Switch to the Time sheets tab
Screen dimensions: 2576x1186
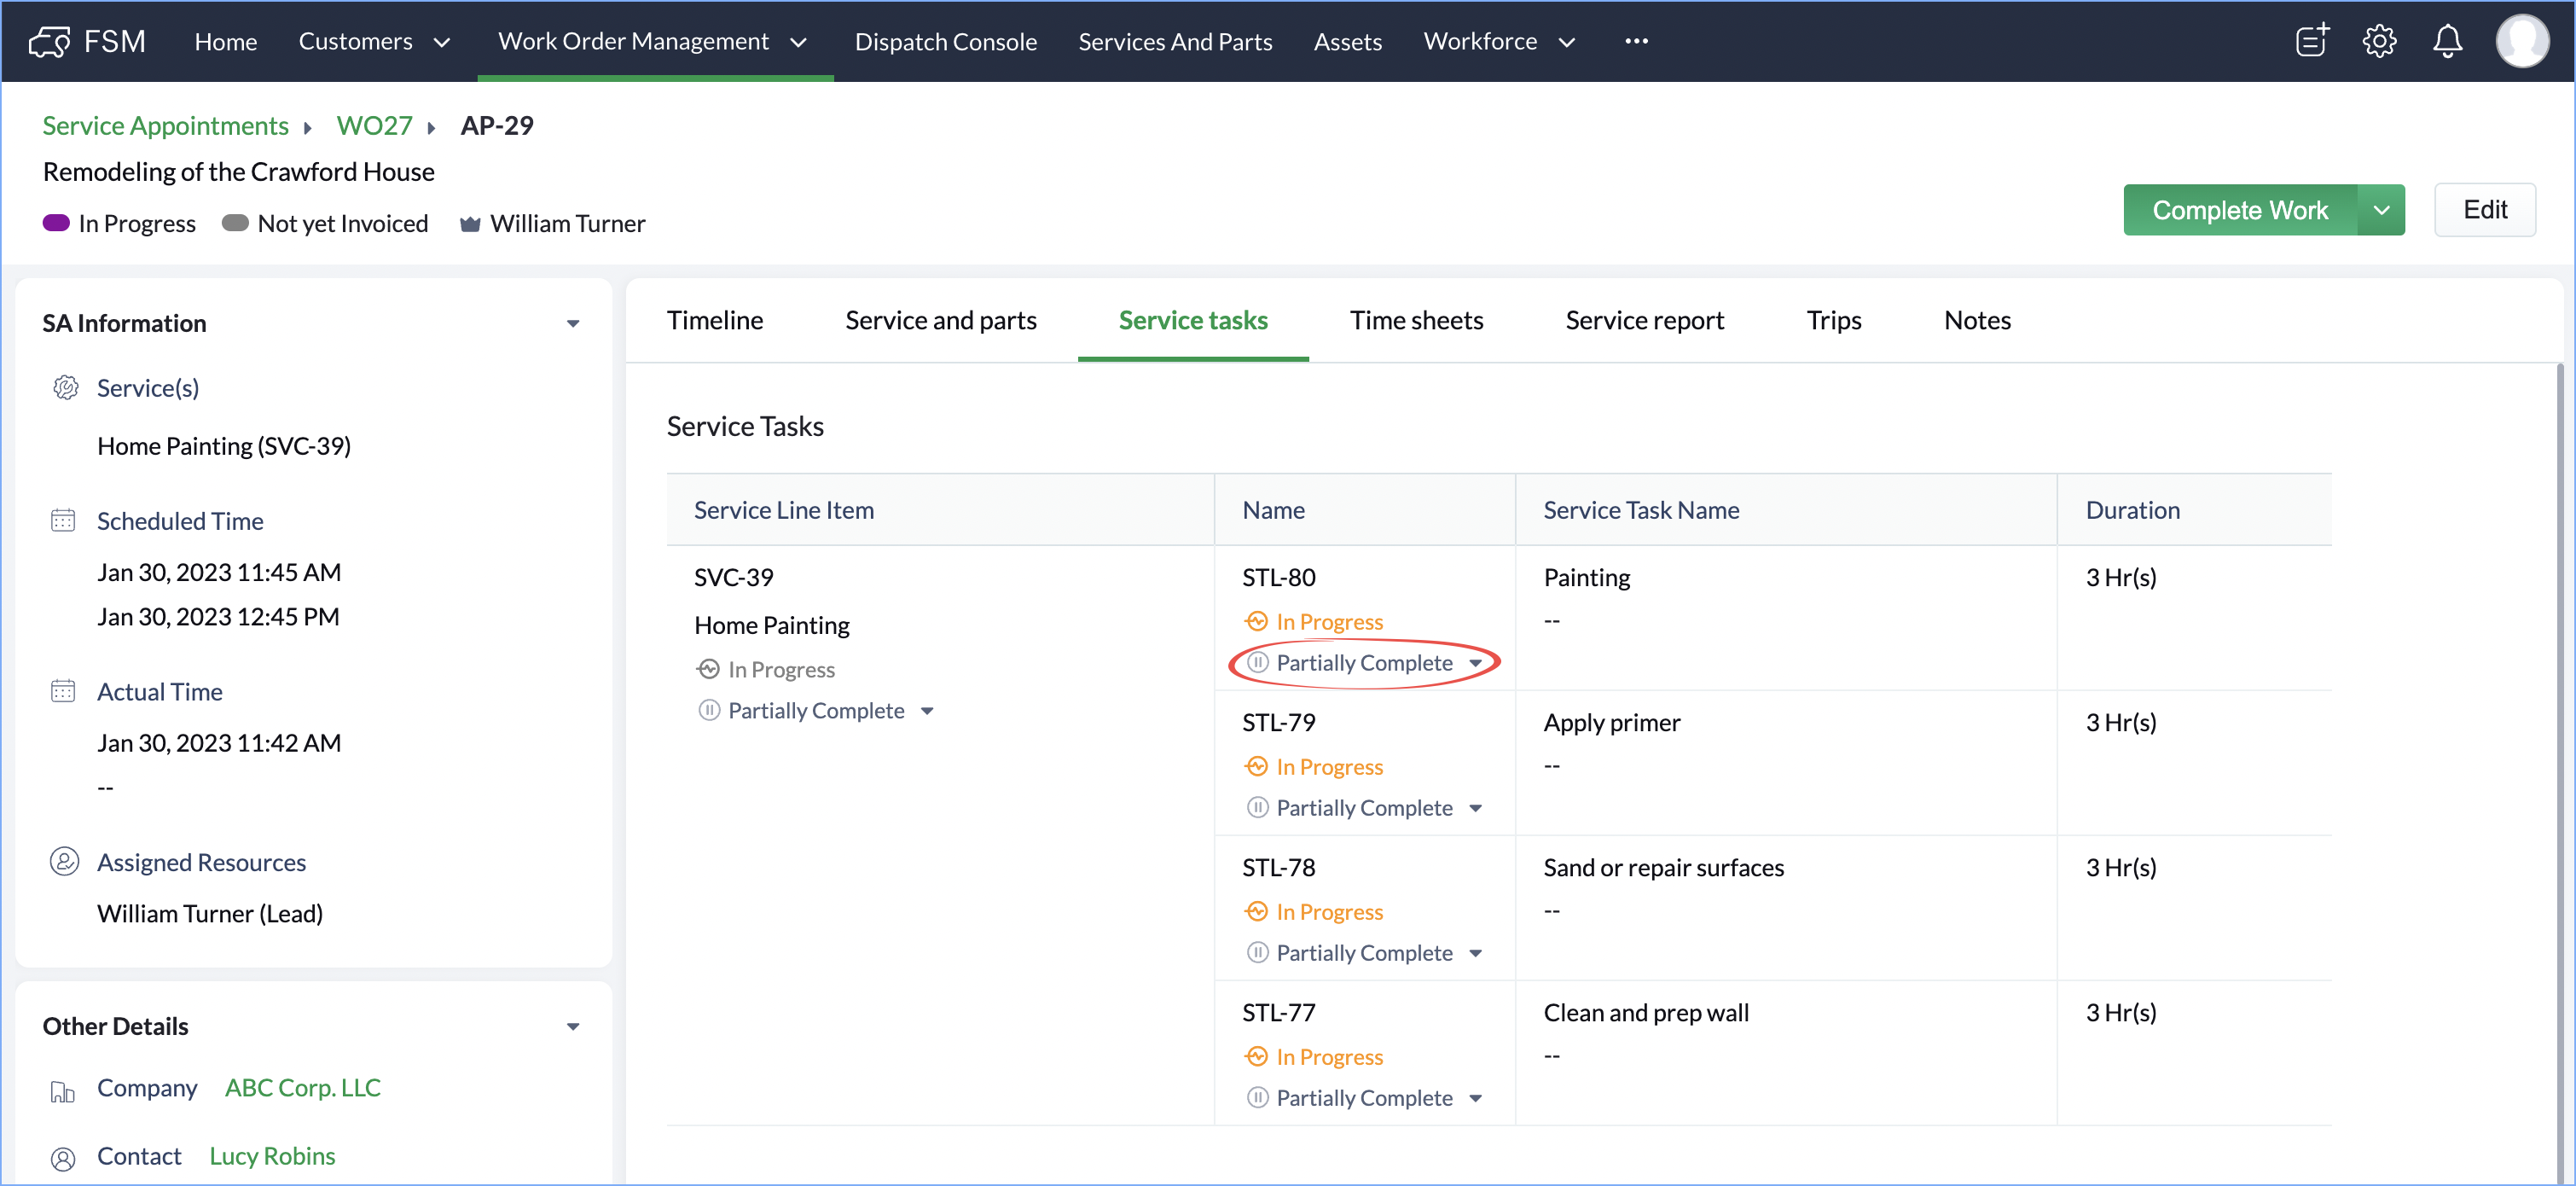[1416, 320]
